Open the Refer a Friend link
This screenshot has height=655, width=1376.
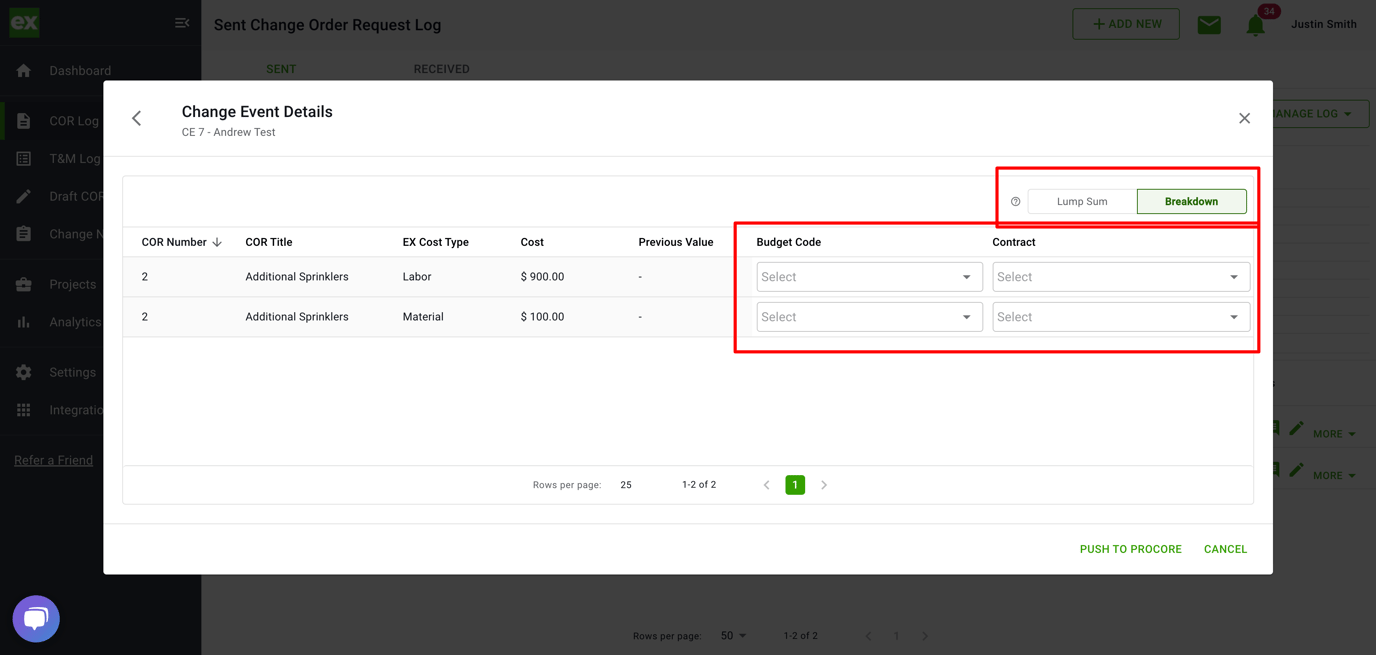[x=53, y=459]
